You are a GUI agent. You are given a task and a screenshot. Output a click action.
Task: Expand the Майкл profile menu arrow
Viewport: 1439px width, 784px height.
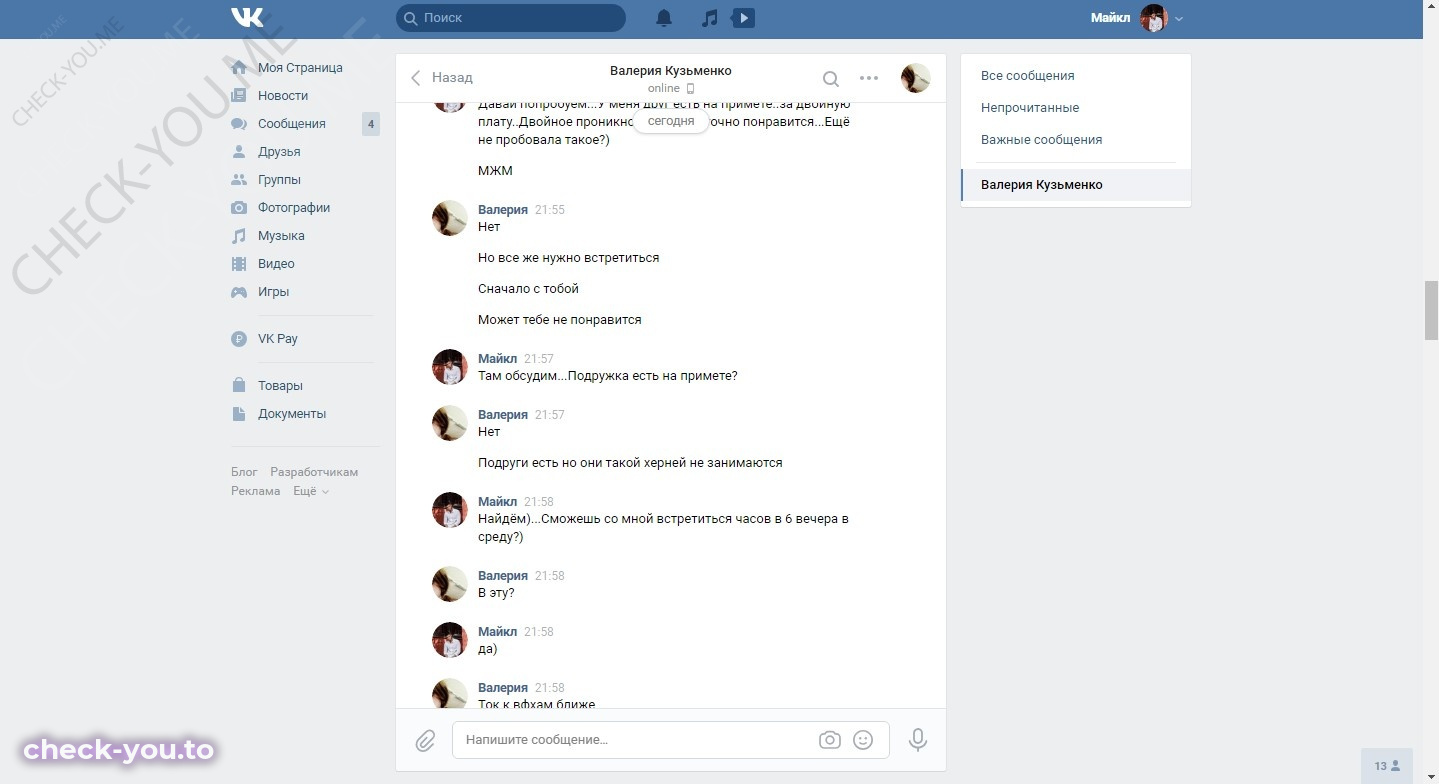[1179, 19]
